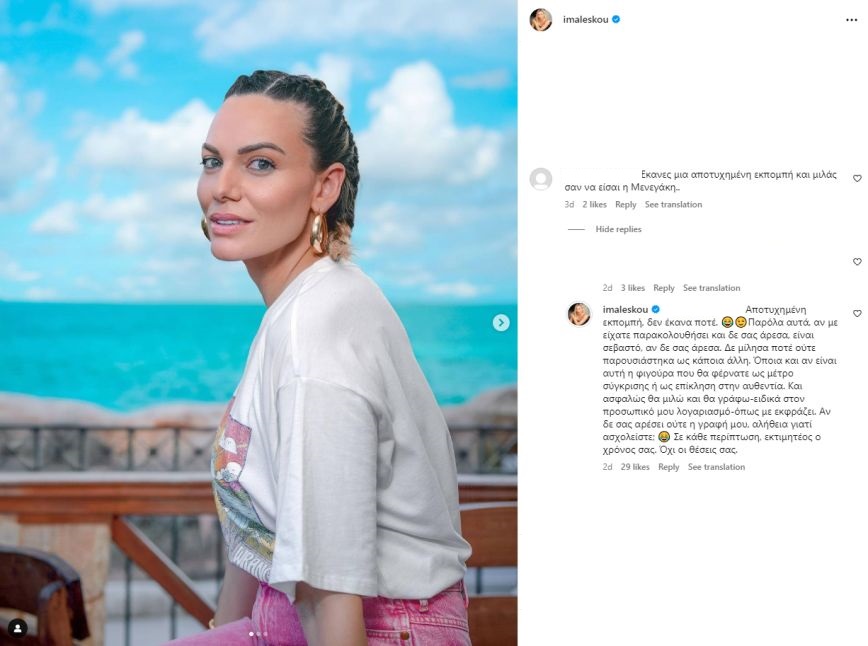Open the imaleskou username in the post header
The image size is (868, 646).
(x=586, y=19)
